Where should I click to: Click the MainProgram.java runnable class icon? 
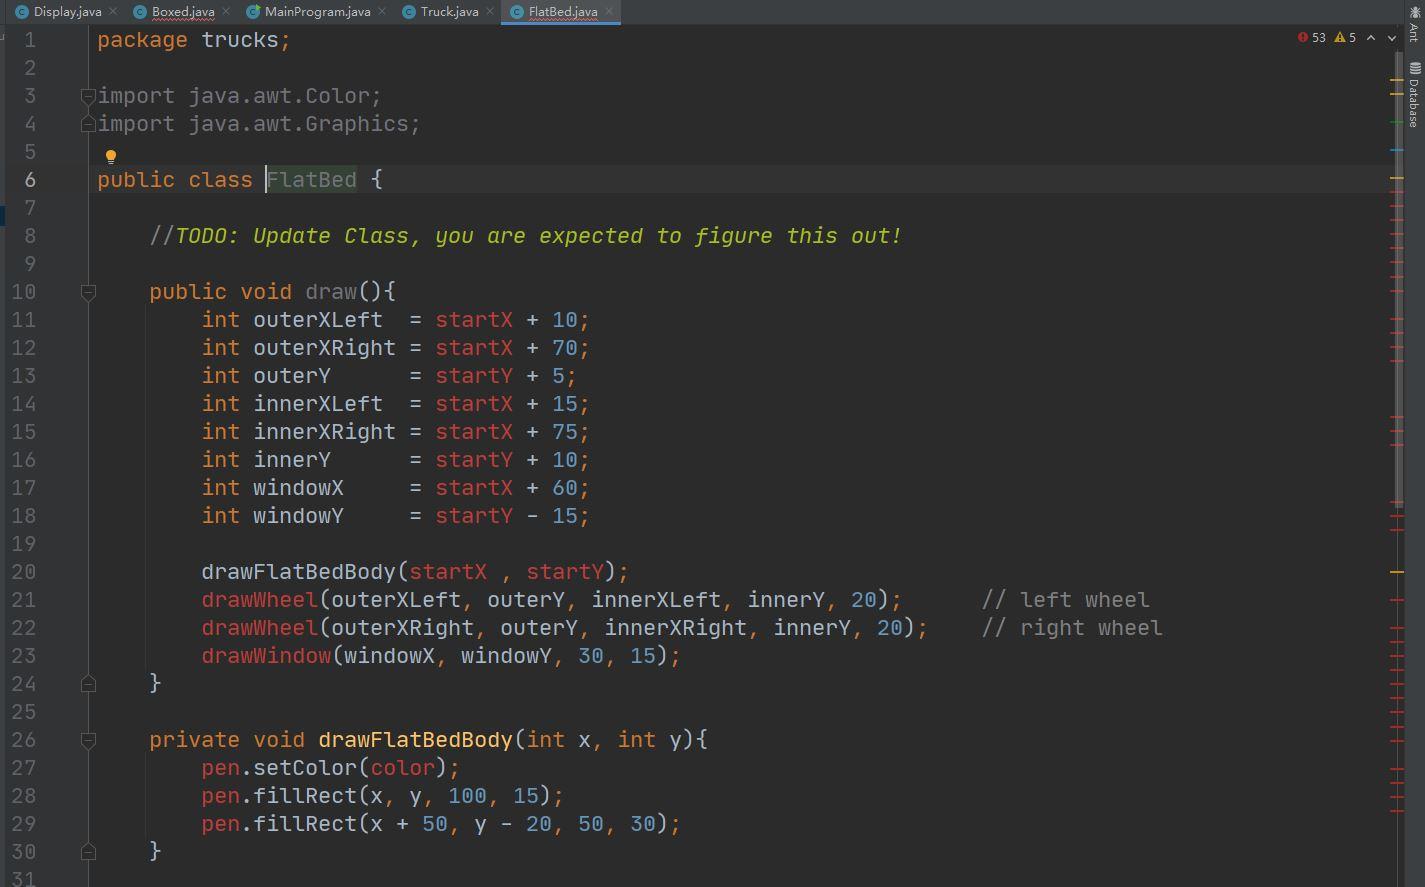[253, 12]
